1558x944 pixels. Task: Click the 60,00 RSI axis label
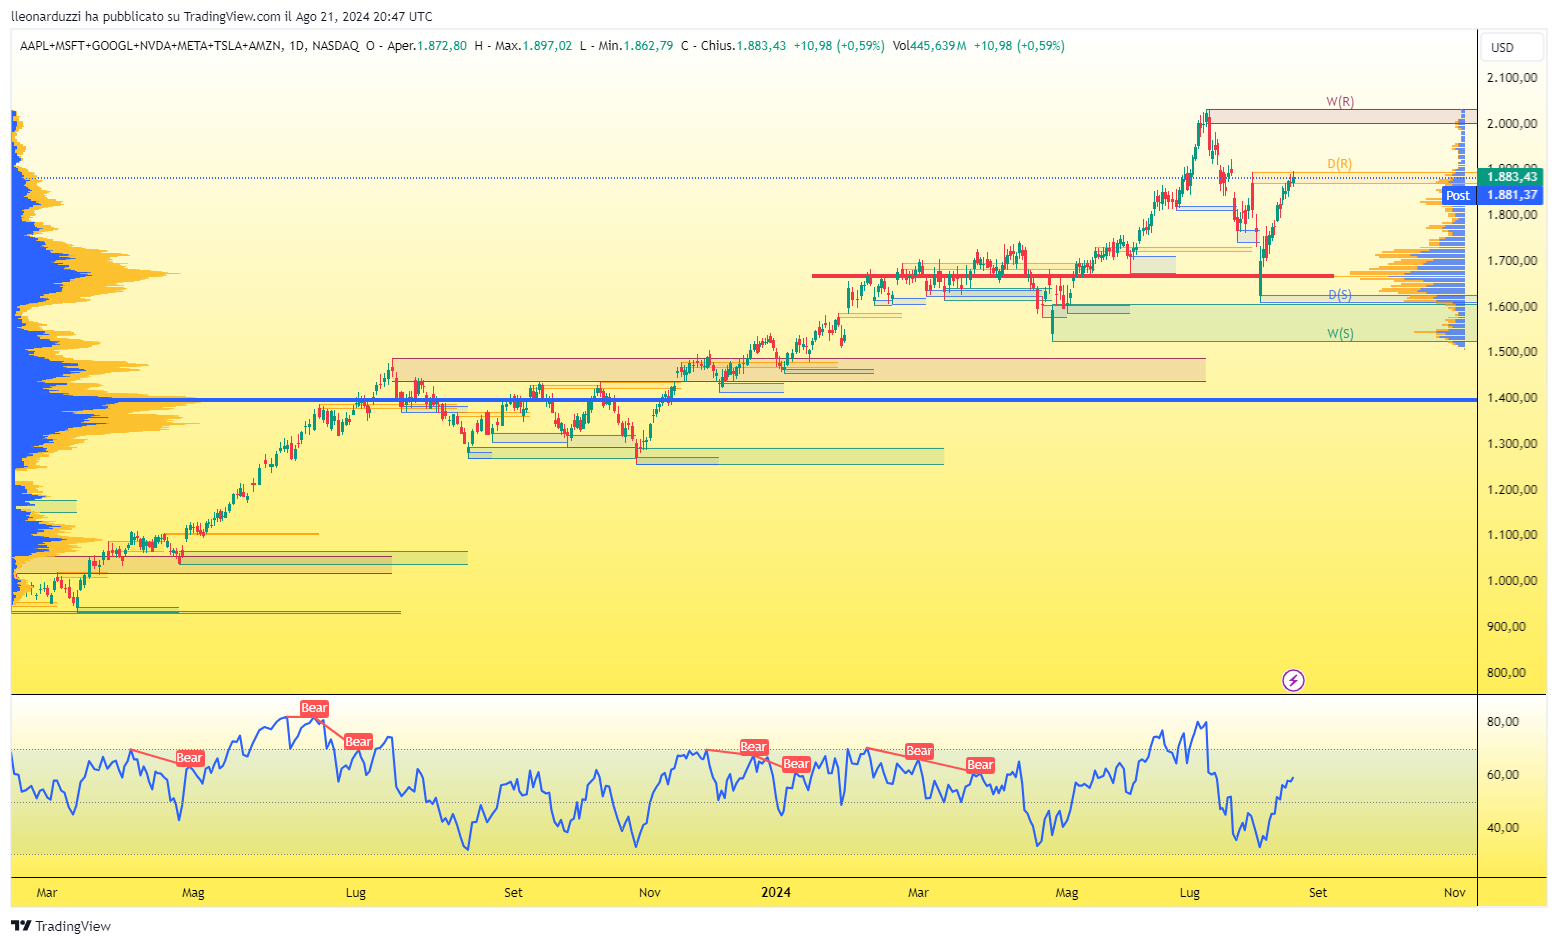1504,775
